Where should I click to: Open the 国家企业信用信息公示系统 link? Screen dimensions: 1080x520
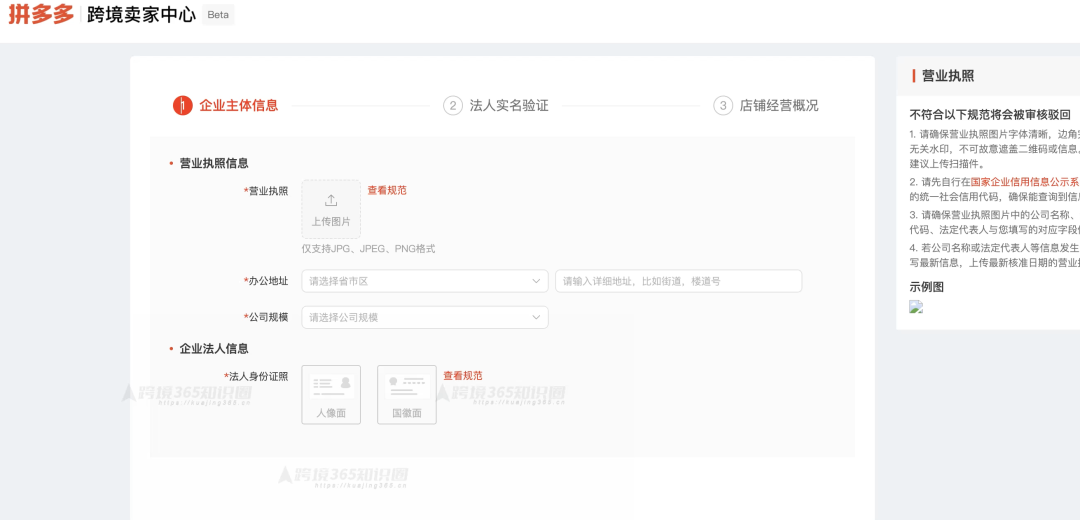click(x=1024, y=182)
